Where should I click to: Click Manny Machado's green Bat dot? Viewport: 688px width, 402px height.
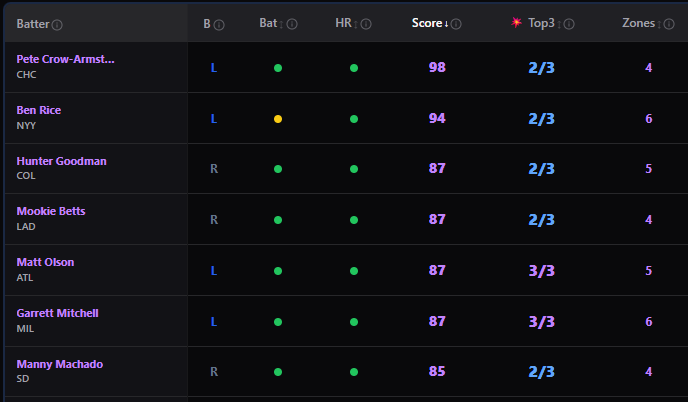click(278, 372)
